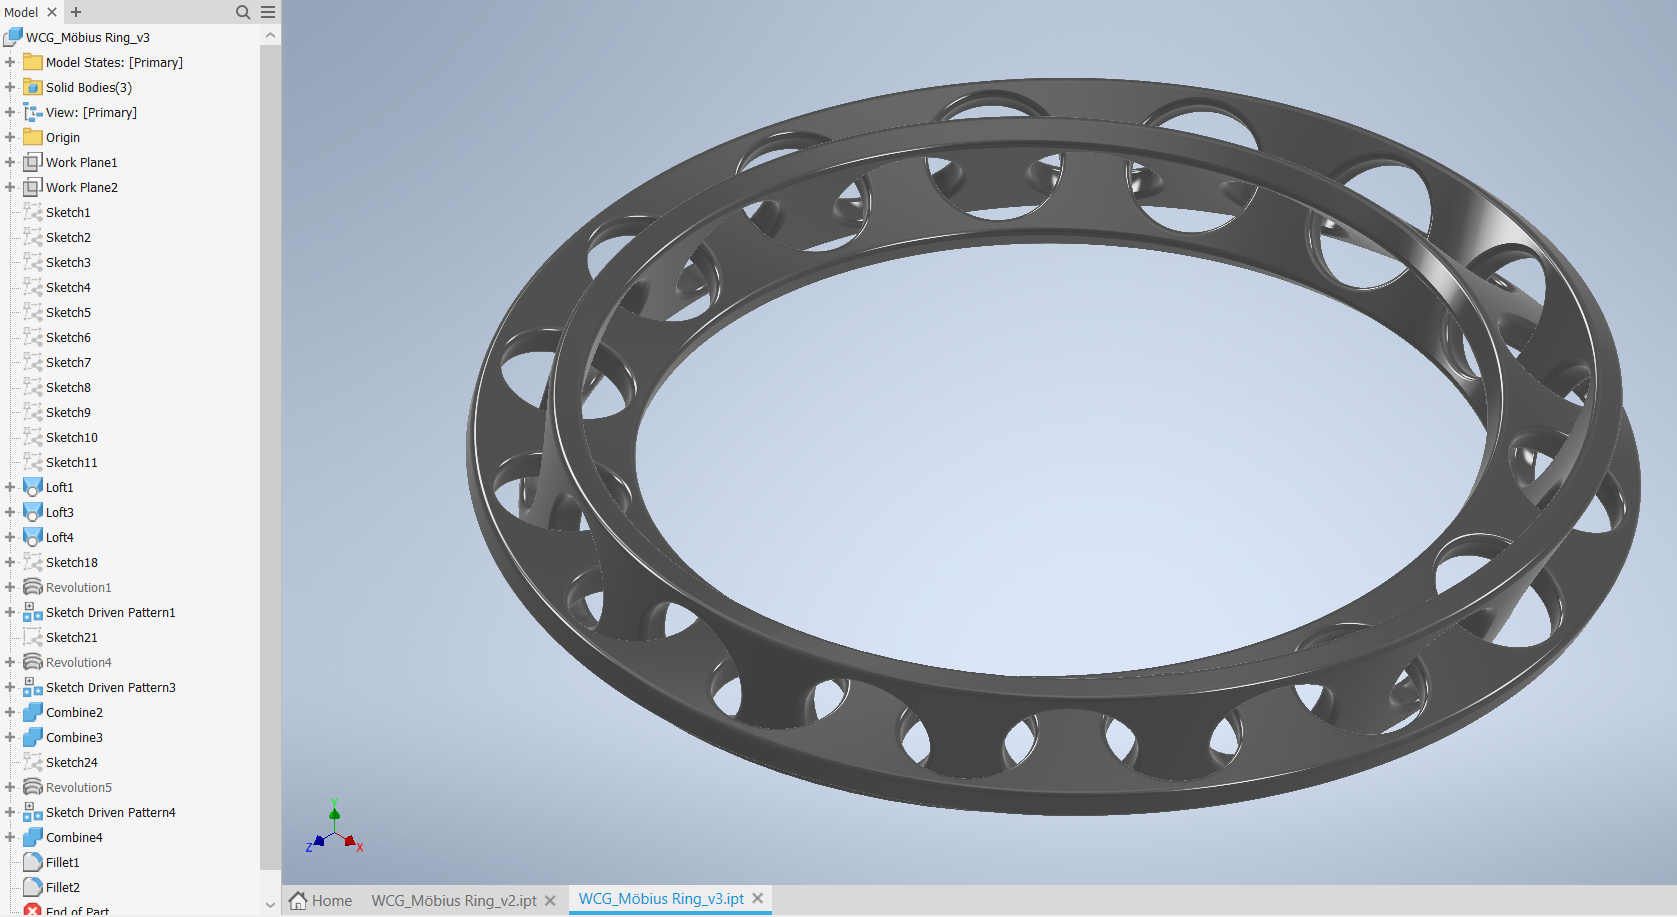This screenshot has height=917, width=1677.
Task: Close the Model browser tab
Action: click(52, 12)
